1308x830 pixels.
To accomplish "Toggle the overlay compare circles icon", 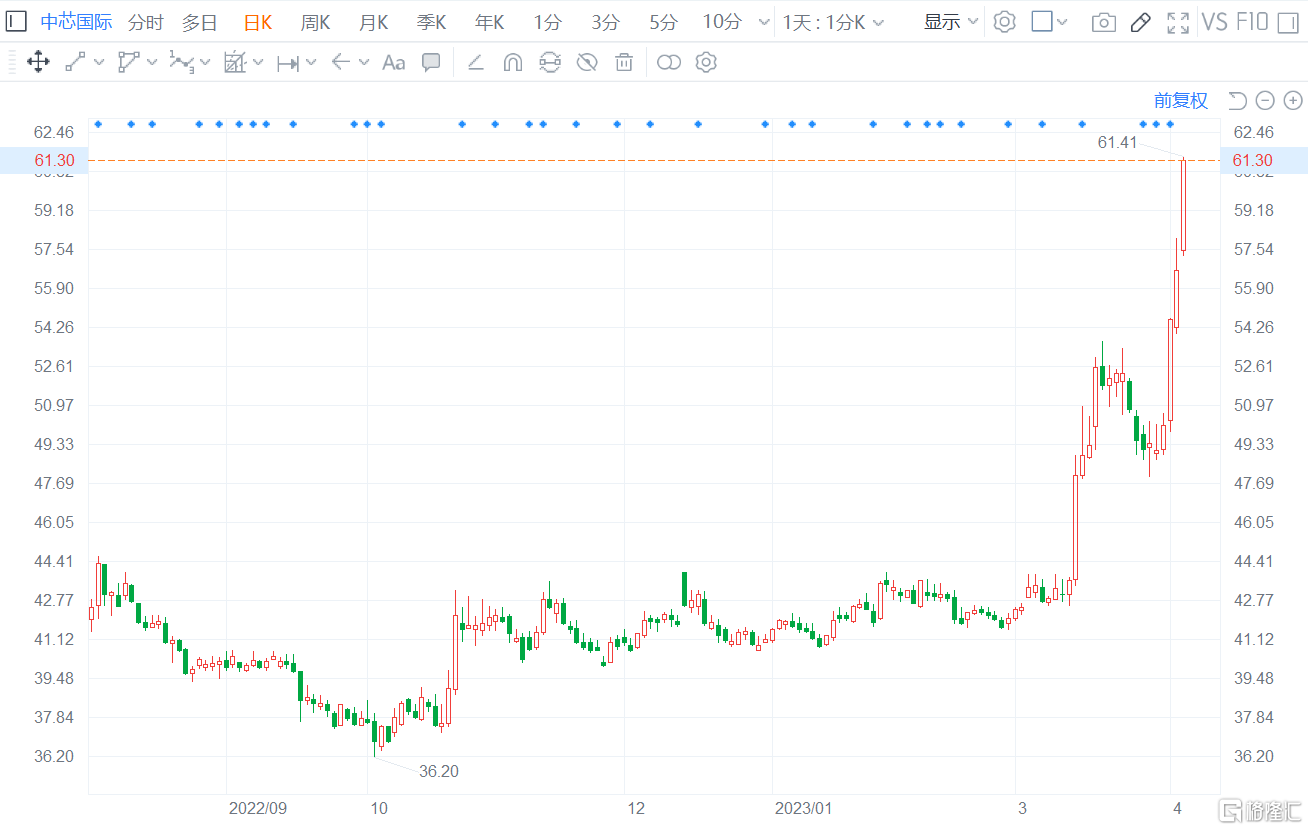I will 669,63.
